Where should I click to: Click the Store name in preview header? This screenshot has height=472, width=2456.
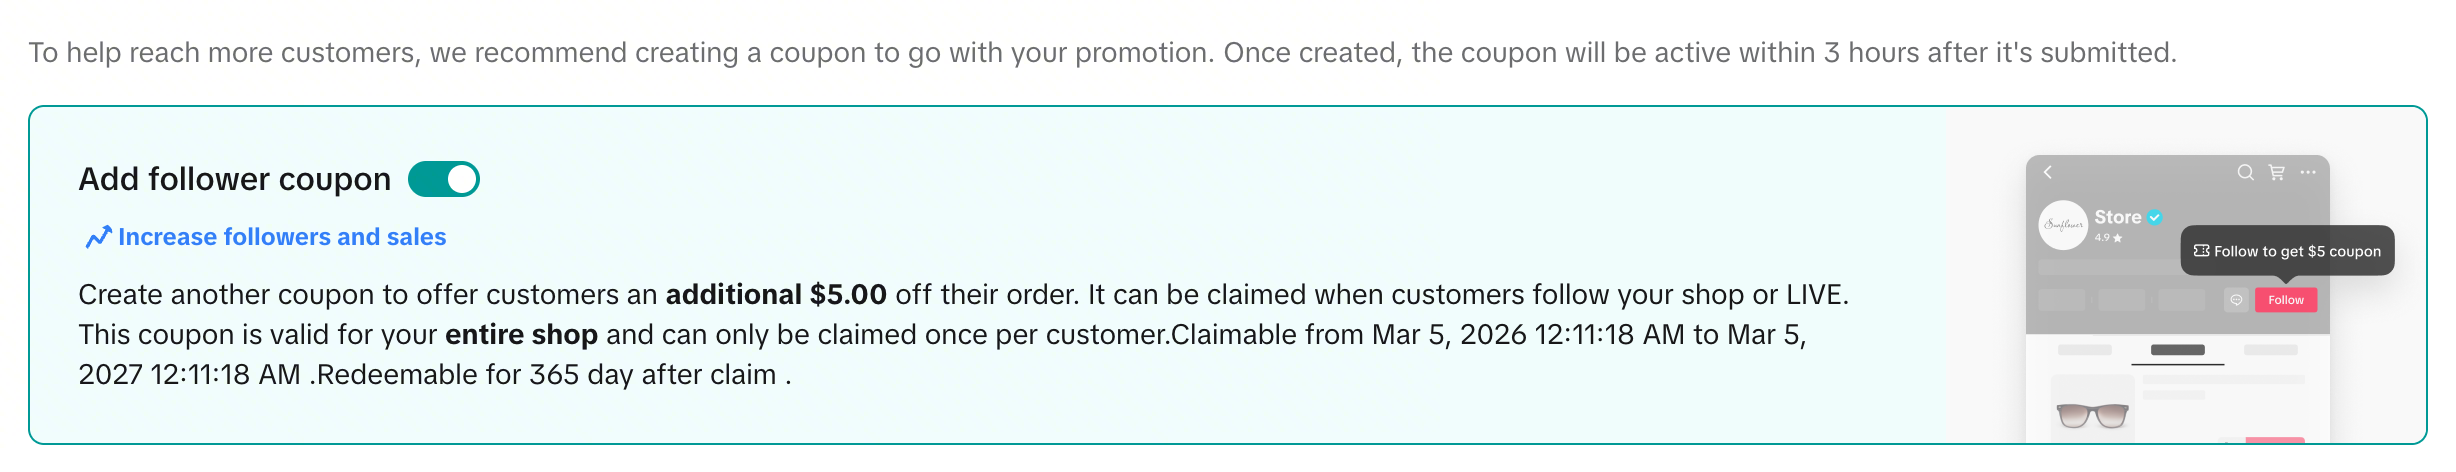coord(2117,217)
